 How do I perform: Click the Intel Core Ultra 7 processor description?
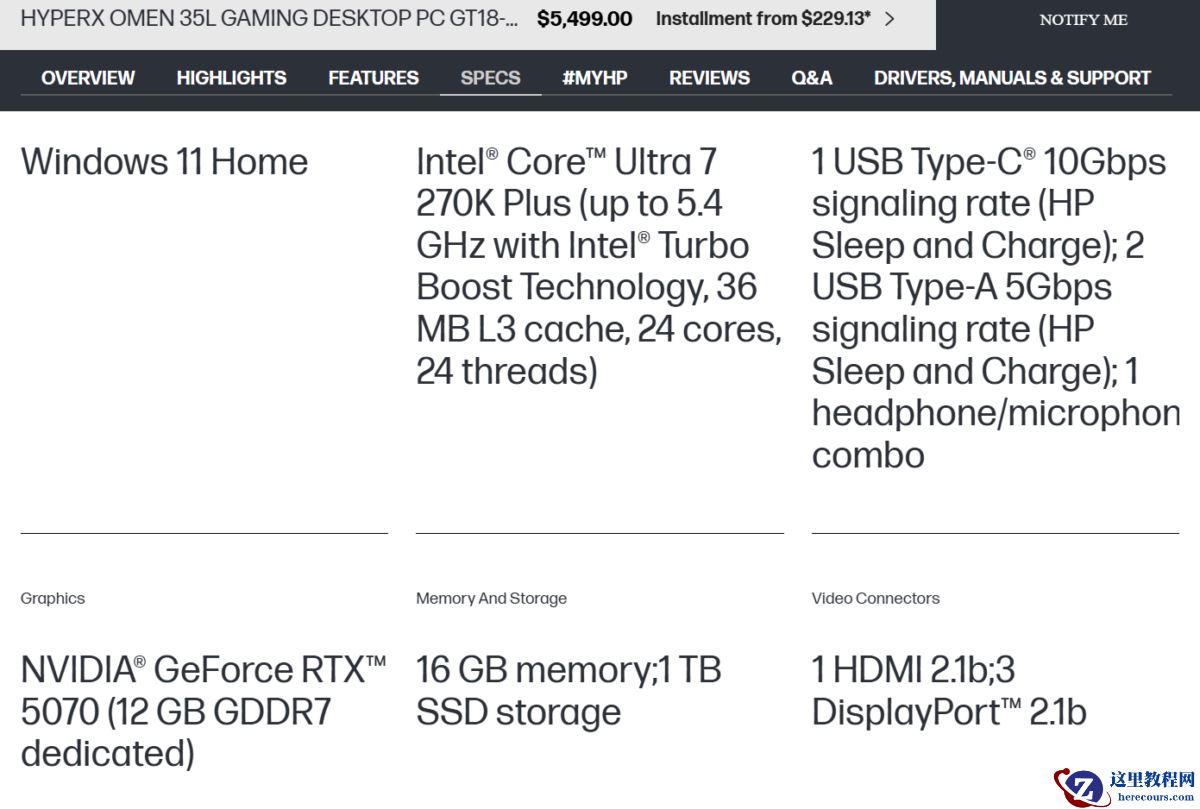tap(597, 266)
